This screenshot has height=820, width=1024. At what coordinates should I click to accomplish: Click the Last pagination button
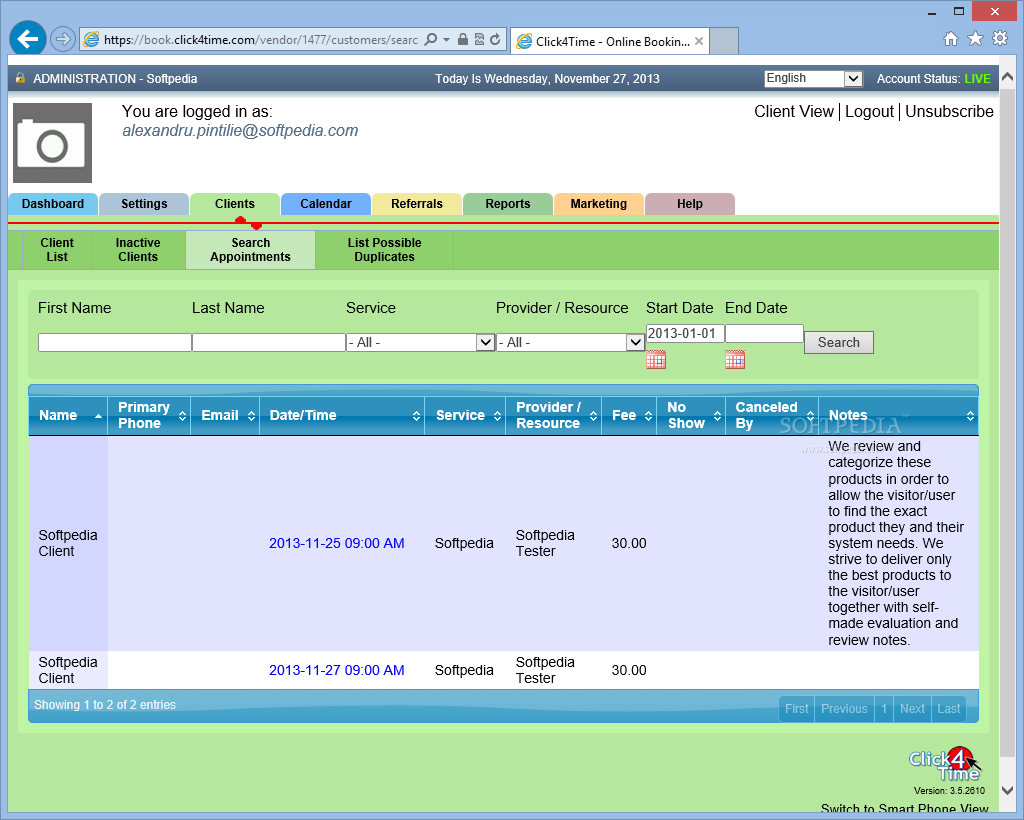pos(949,709)
